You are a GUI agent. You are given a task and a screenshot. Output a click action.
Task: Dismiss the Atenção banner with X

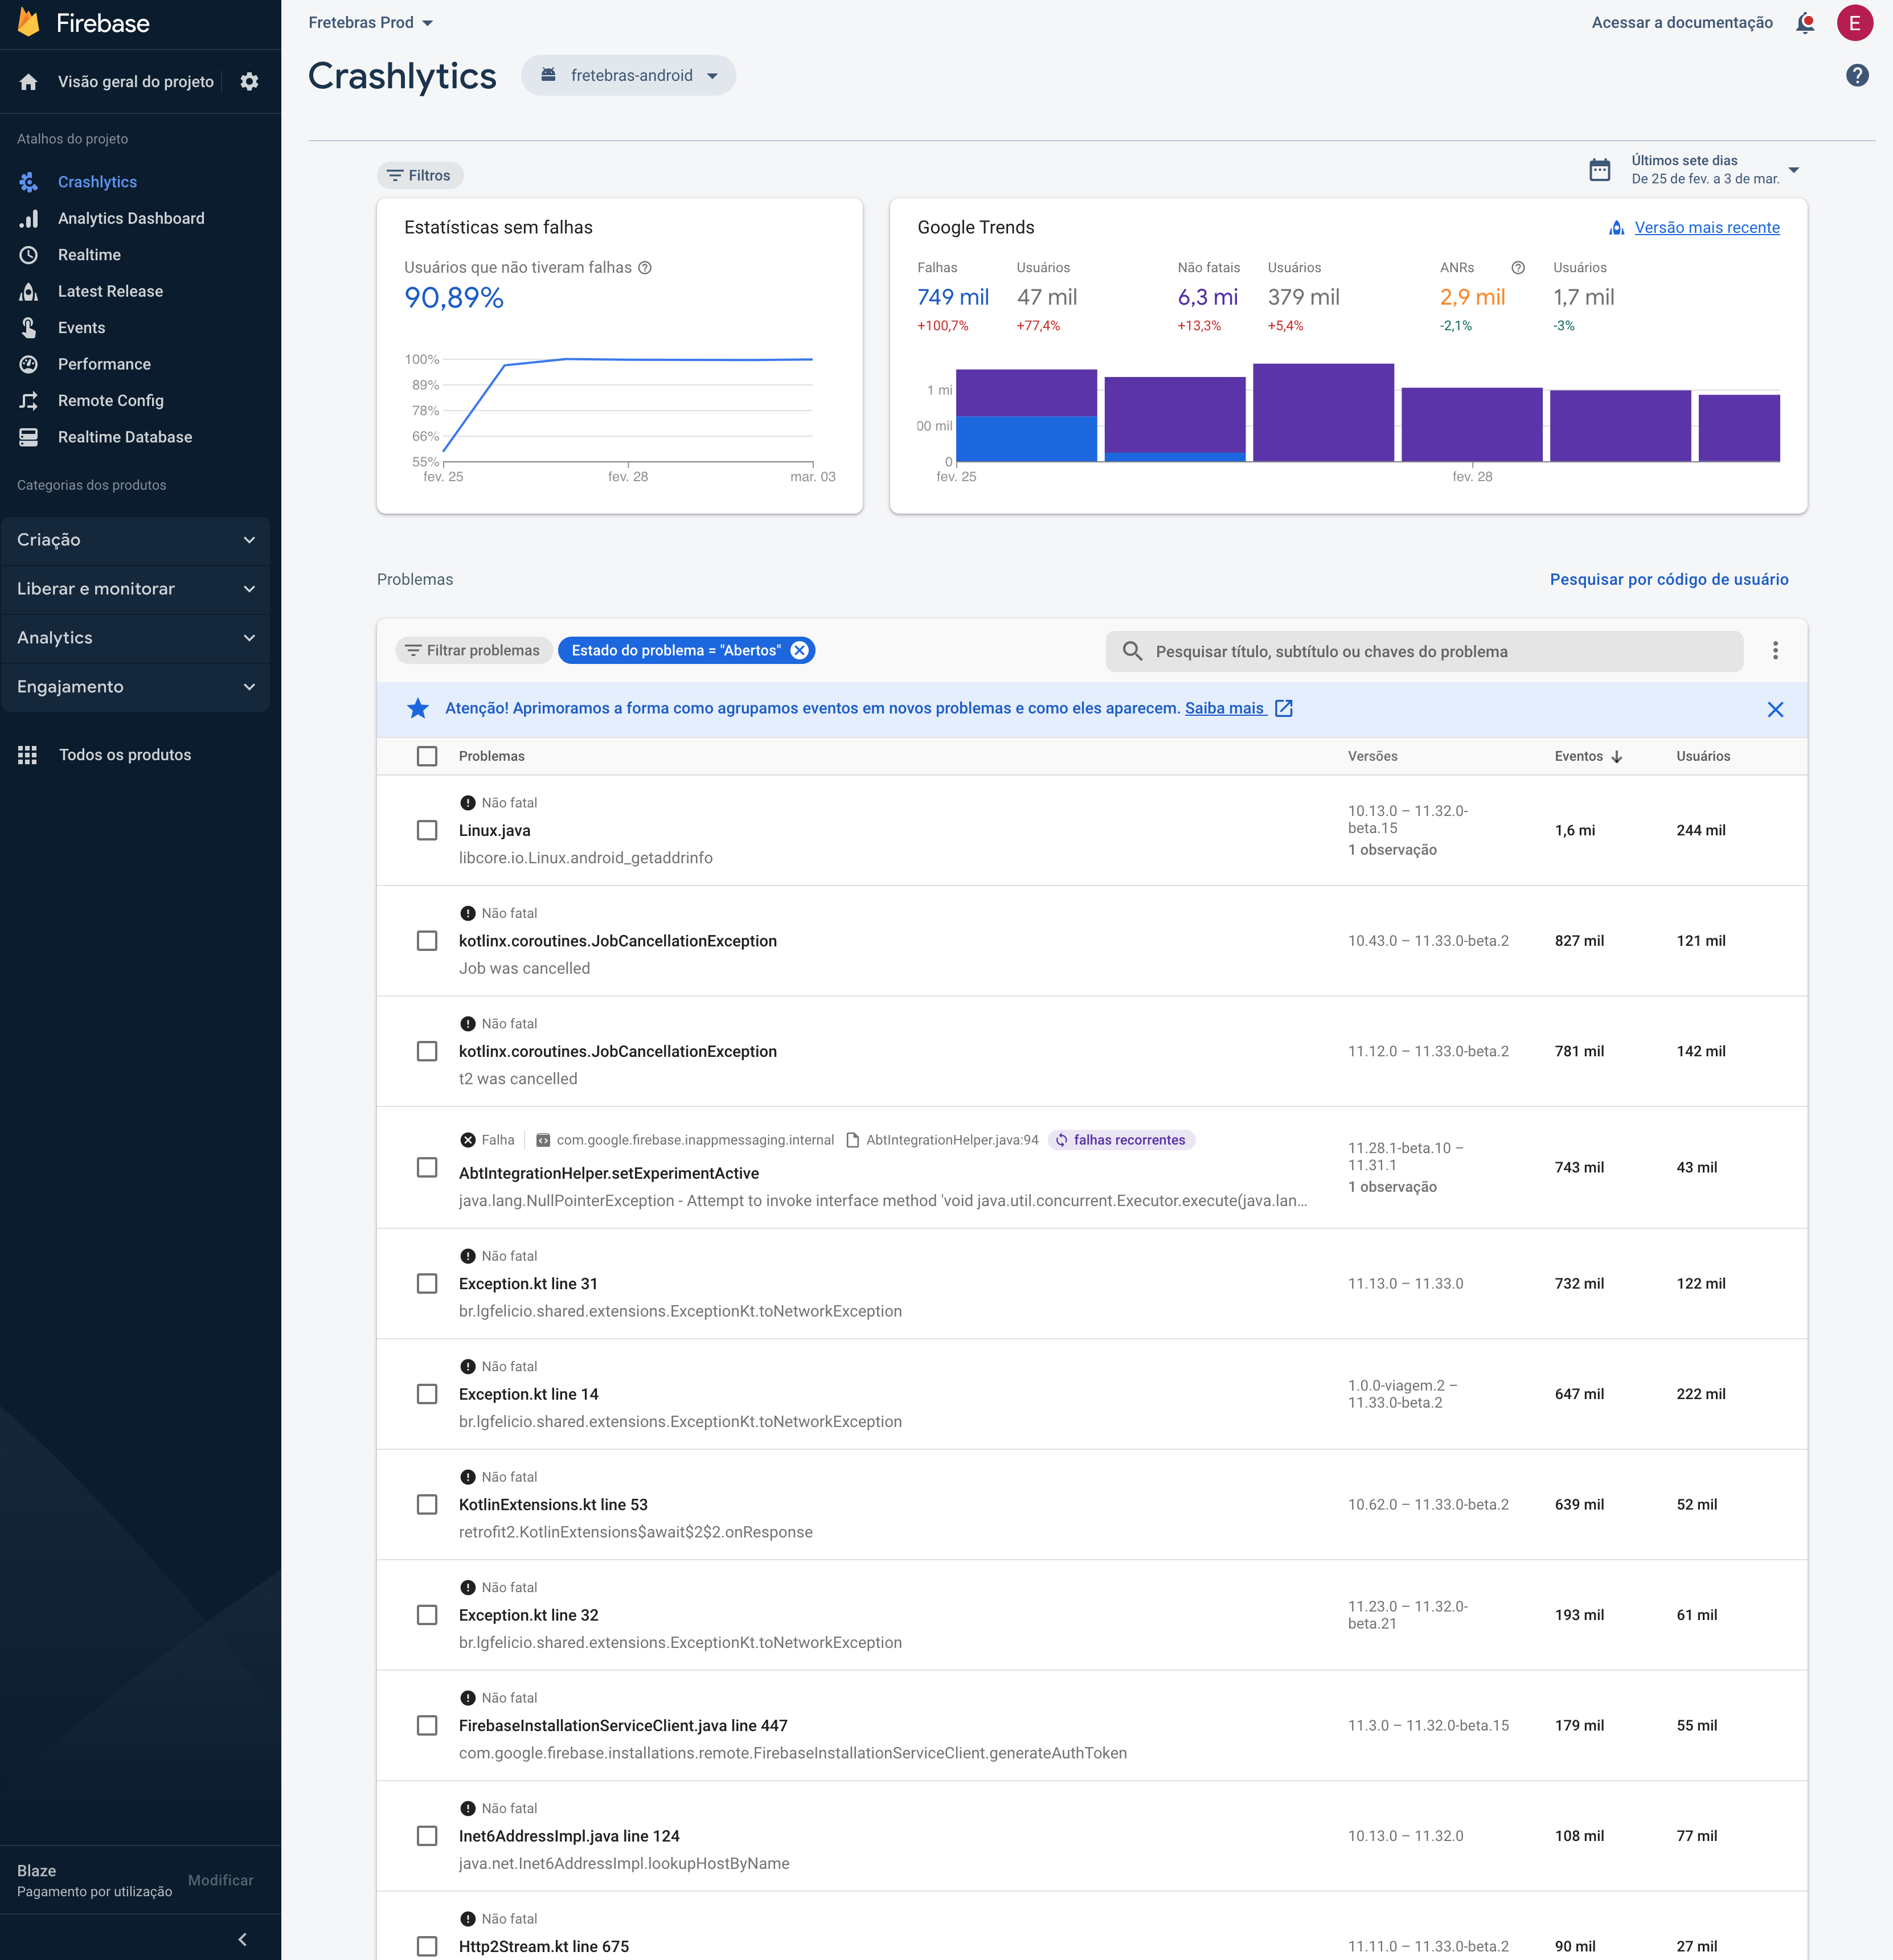1775,709
